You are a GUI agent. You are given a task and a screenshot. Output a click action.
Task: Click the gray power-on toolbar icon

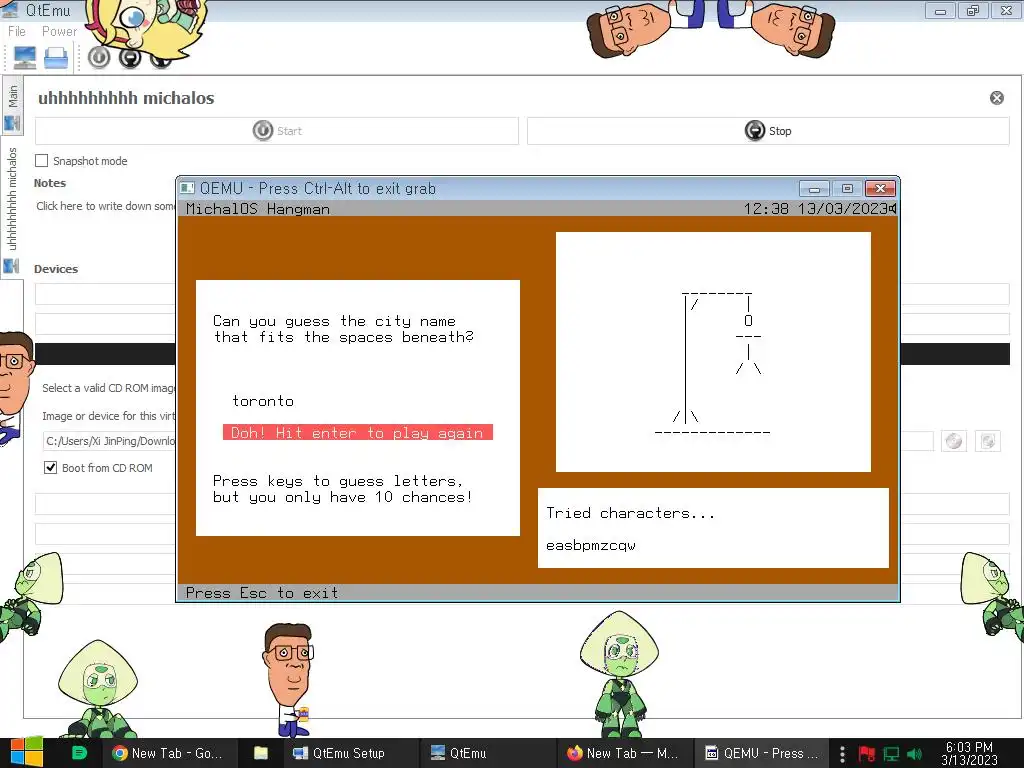(99, 58)
